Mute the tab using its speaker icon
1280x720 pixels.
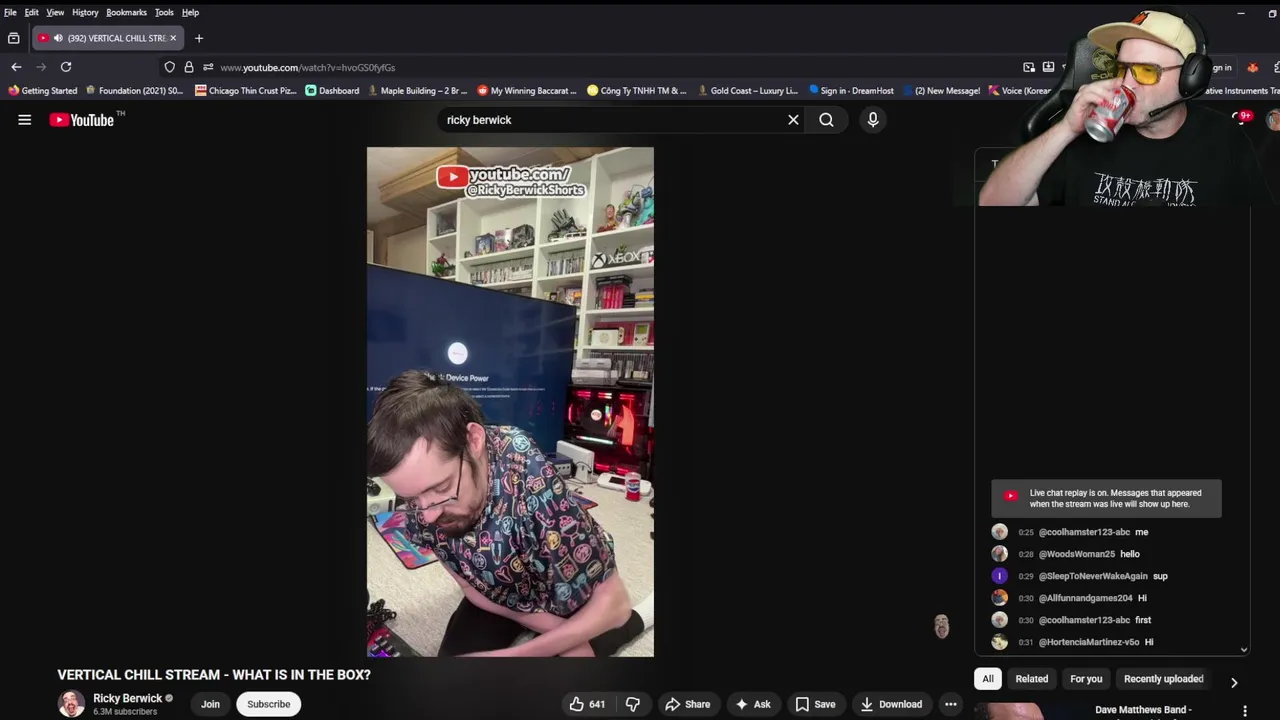[58, 38]
